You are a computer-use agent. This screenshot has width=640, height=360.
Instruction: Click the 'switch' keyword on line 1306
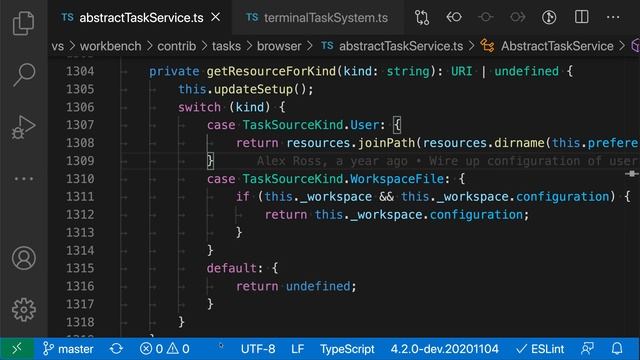click(x=199, y=107)
